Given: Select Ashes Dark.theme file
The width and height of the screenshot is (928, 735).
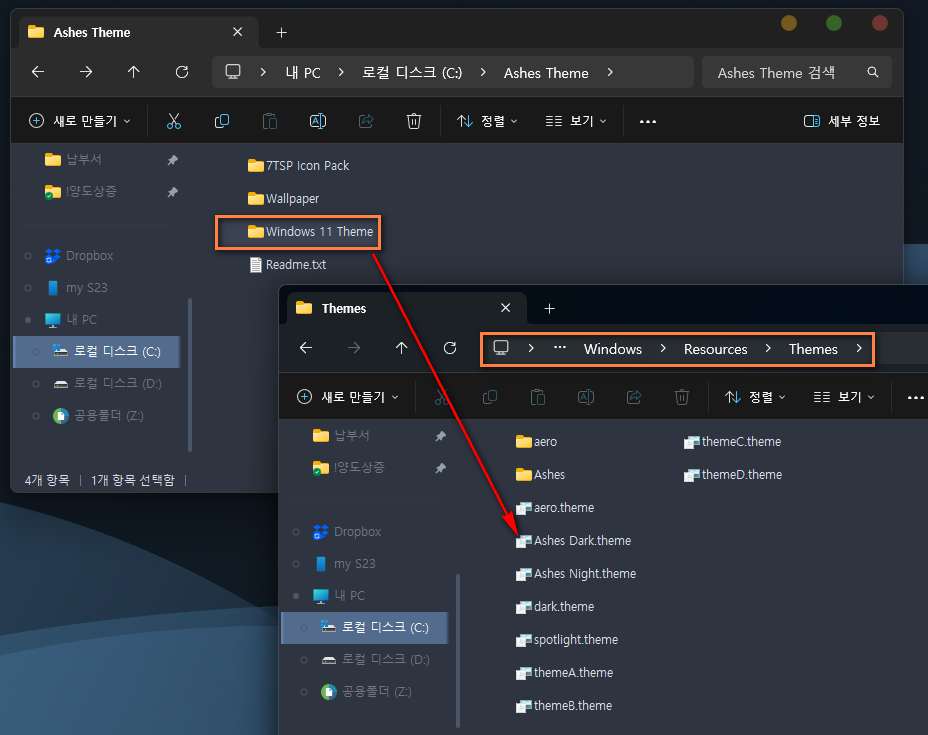Looking at the screenshot, I should (x=573, y=541).
